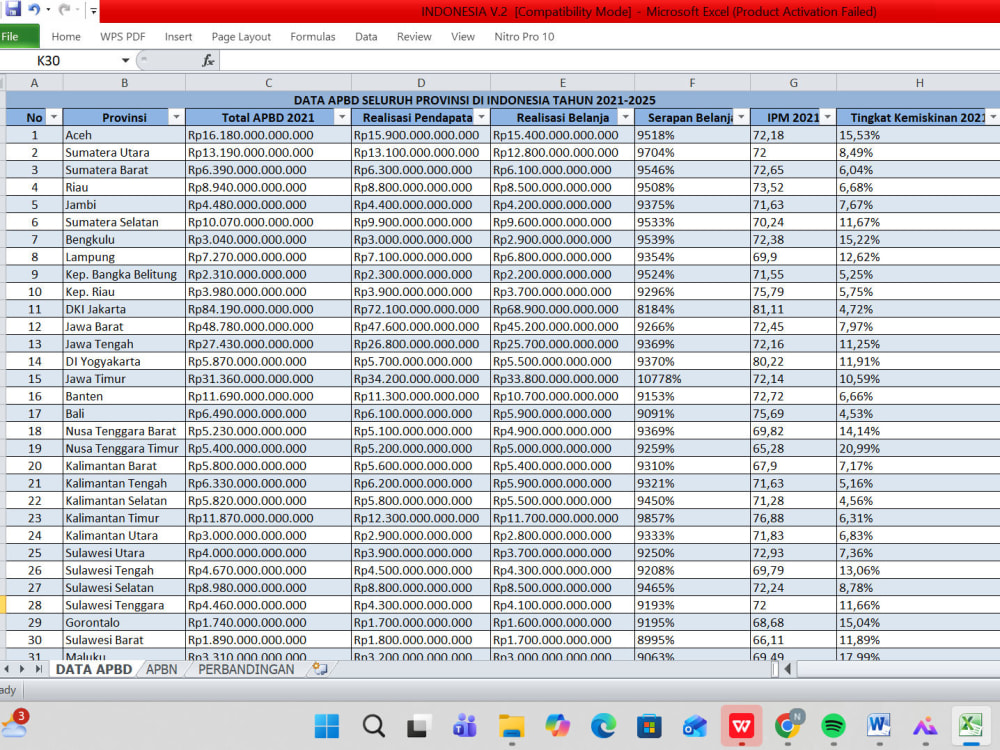Viewport: 1000px width, 750px height.
Task: Switch to Microsoft Word on taskbar
Action: tap(879, 726)
